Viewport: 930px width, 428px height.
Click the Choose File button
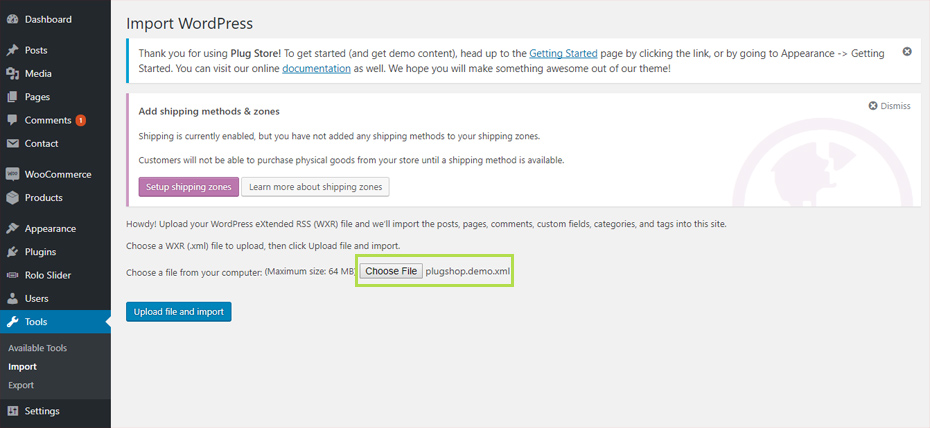click(x=391, y=271)
